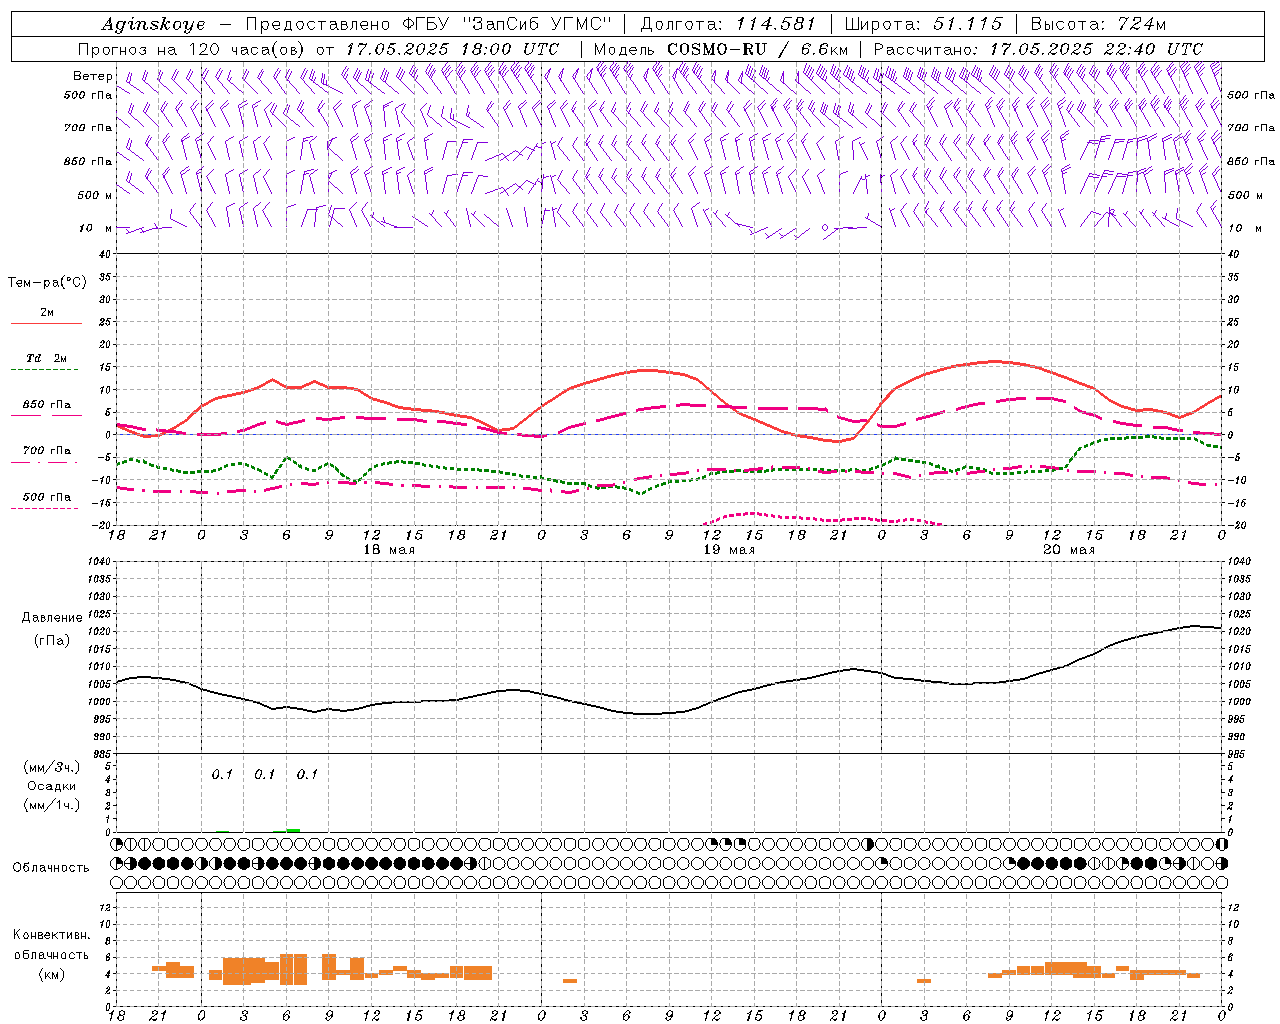Select the "(мм/1ч.)" hourly precipitation unit

pos(51,805)
